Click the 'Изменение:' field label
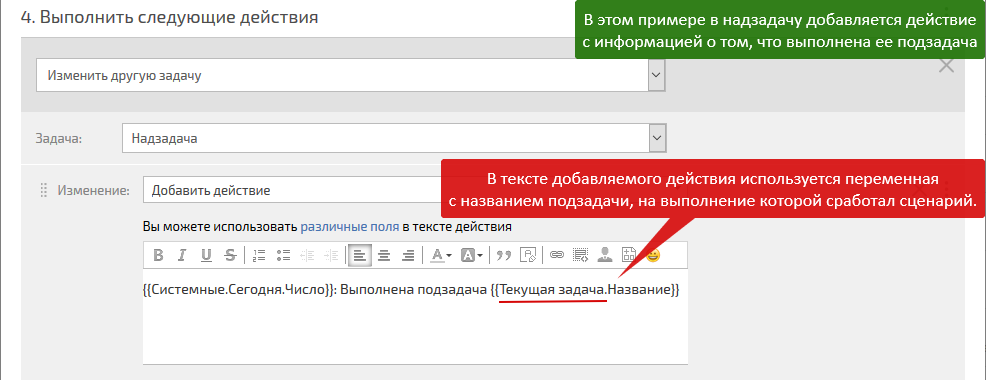Viewport: 986px width, 380px height. point(94,190)
